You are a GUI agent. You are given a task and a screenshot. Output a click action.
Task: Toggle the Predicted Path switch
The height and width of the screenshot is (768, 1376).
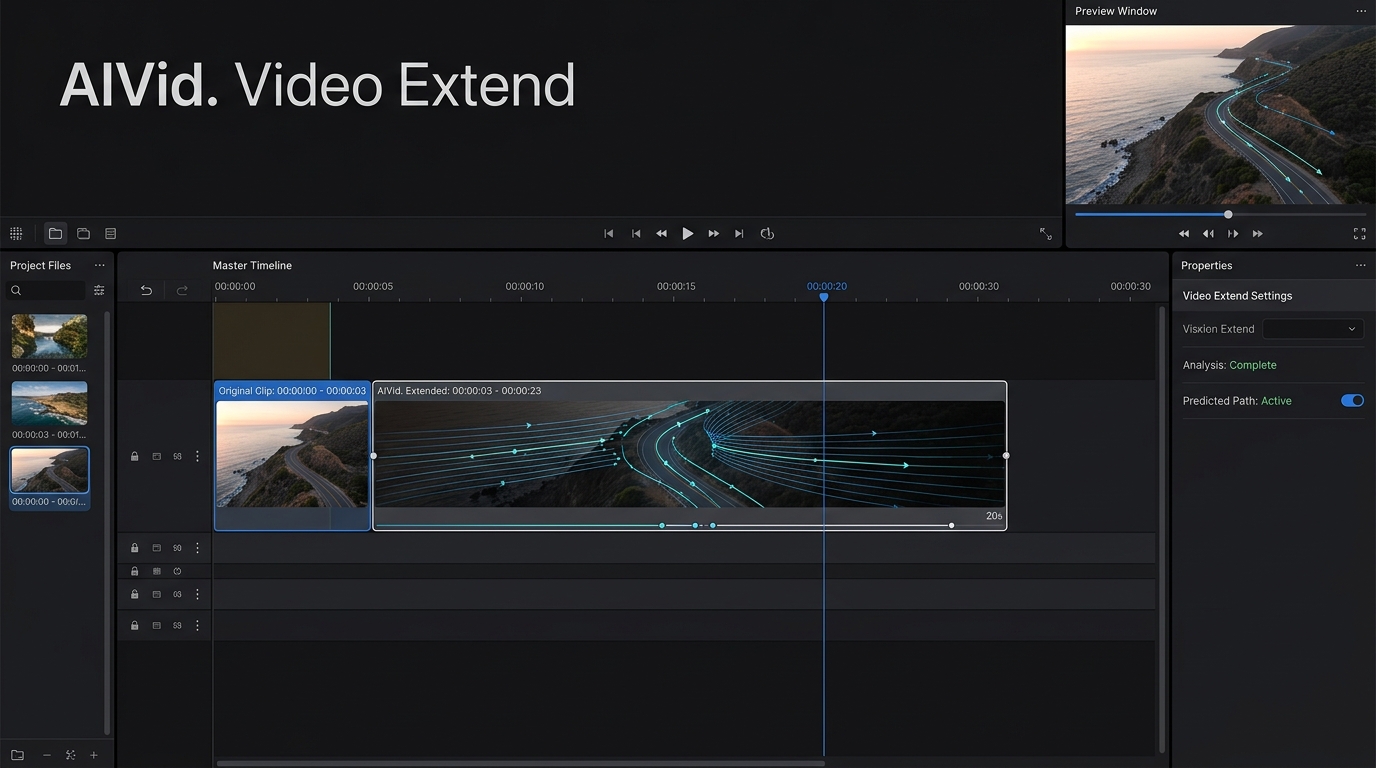(x=1352, y=400)
